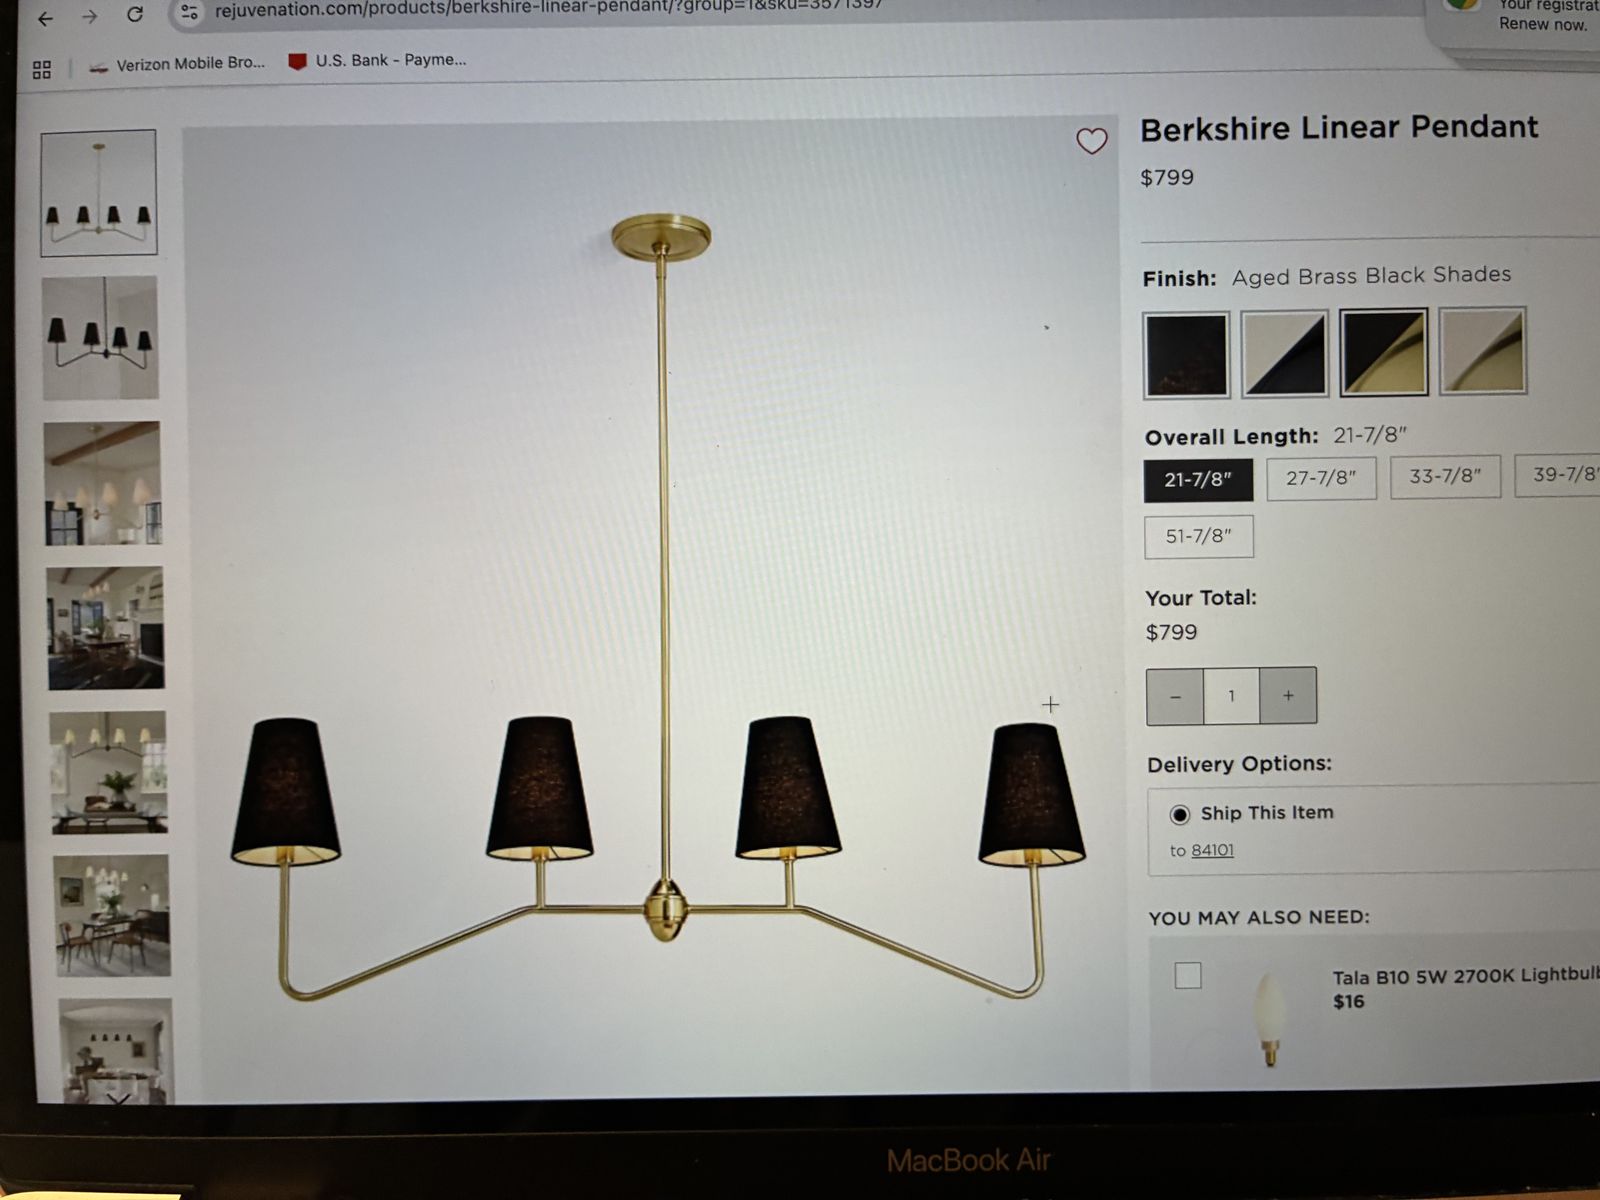Check the Tala B10 lightbulb add-on box
The image size is (1600, 1200).
pyautogui.click(x=1188, y=975)
